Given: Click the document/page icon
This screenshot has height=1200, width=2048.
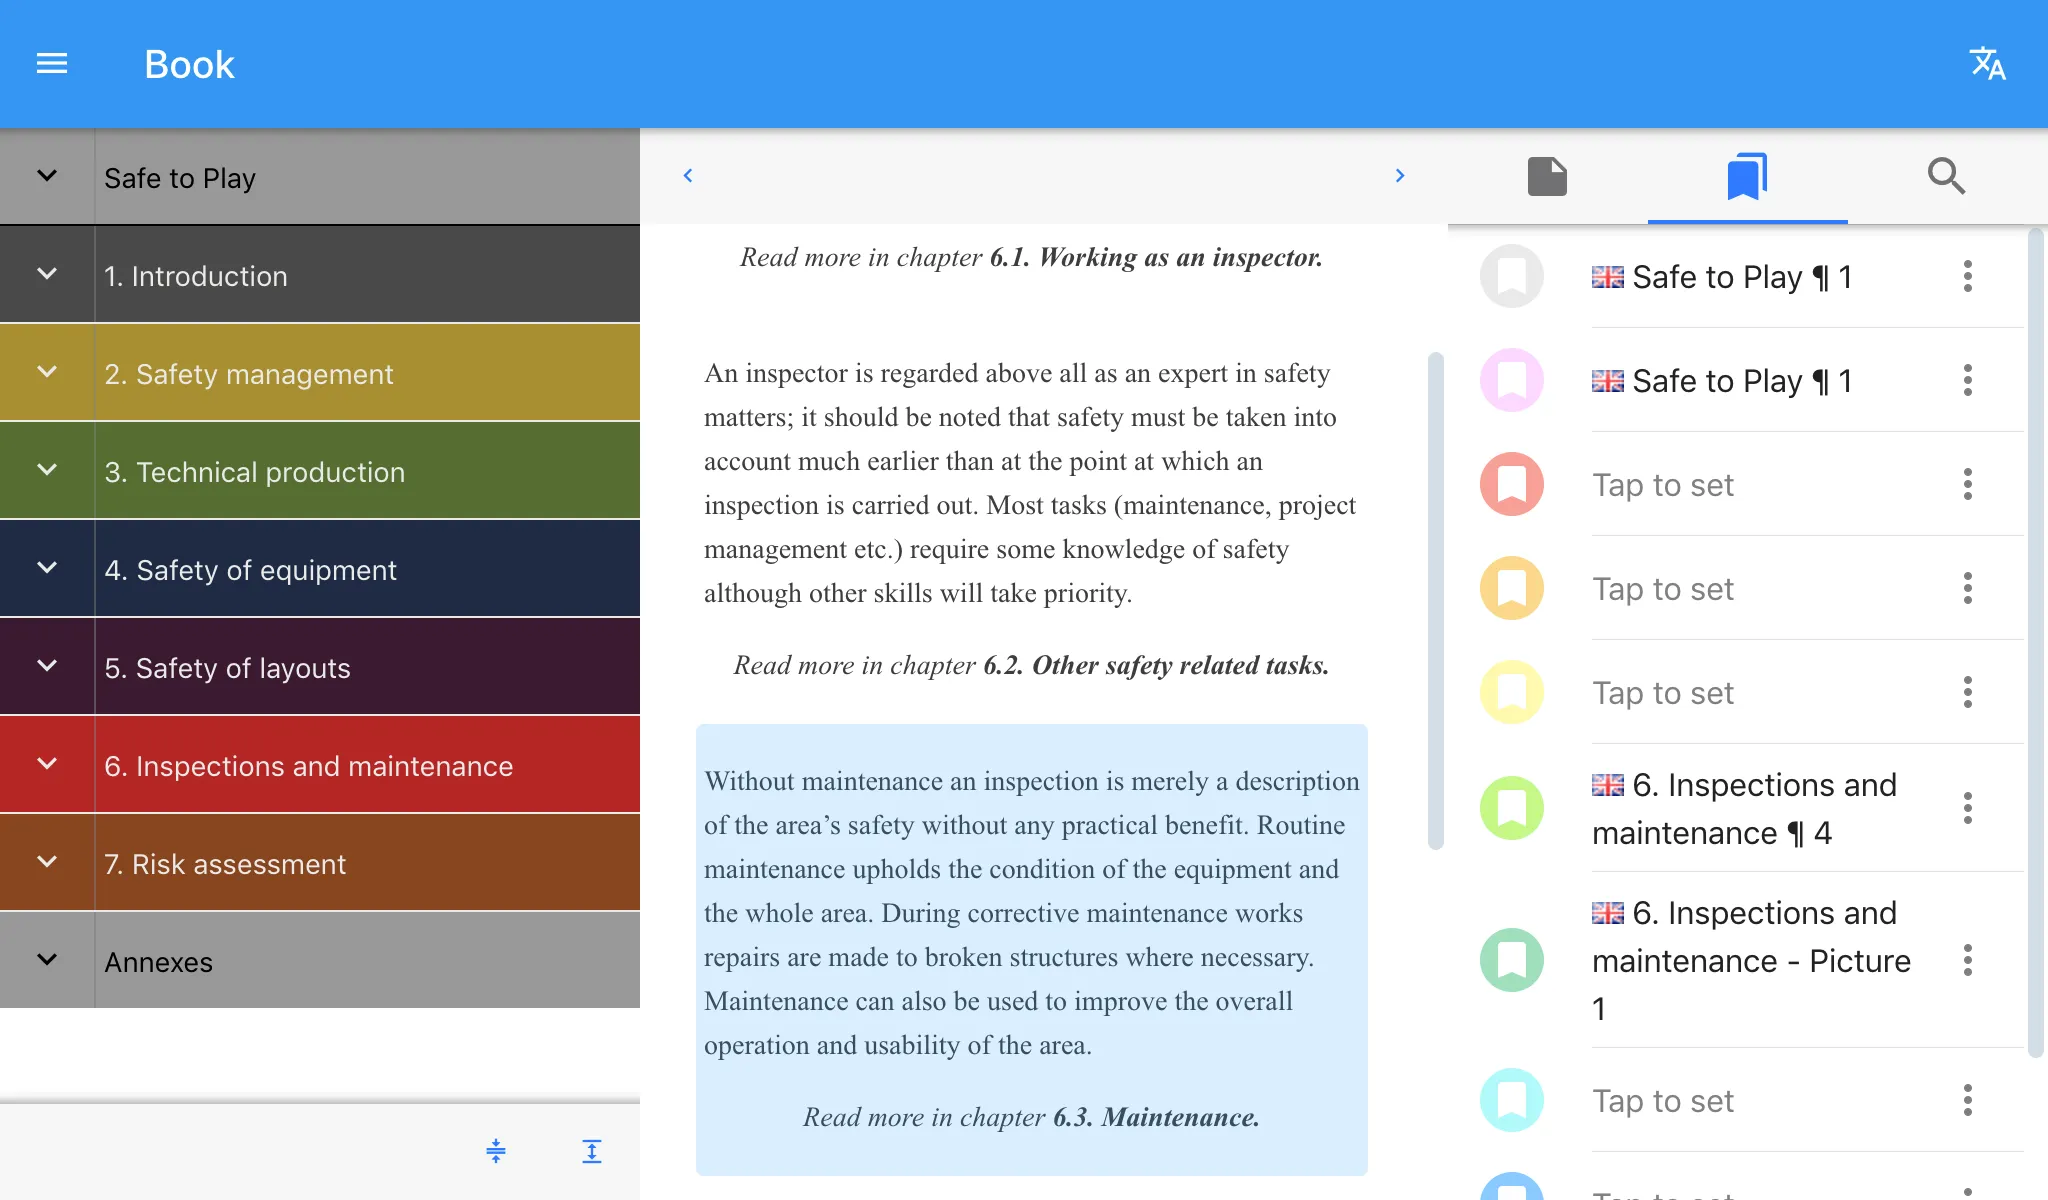Looking at the screenshot, I should (x=1547, y=173).
